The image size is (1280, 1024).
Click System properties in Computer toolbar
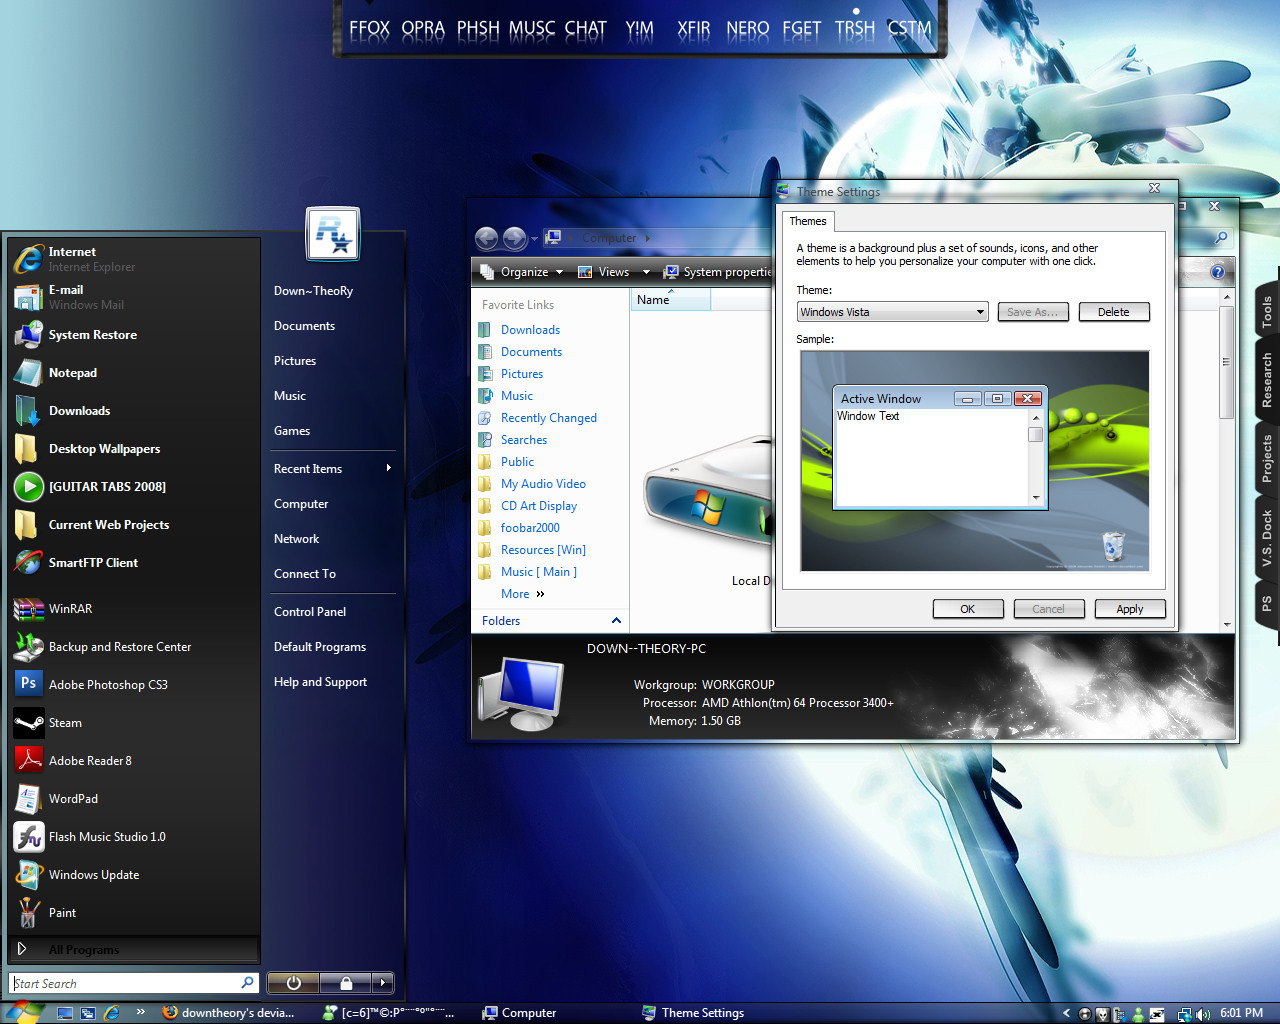coord(718,272)
